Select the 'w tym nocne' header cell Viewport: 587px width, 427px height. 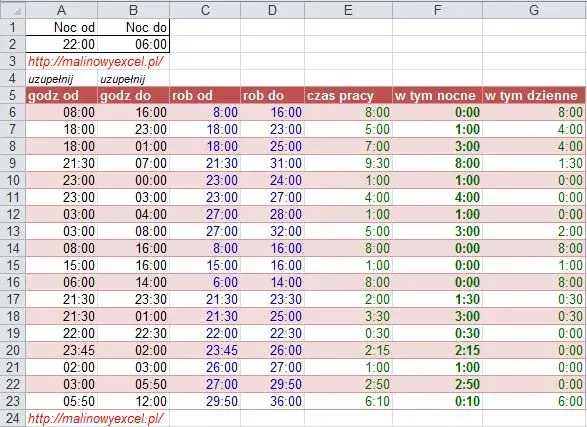pyautogui.click(x=437, y=95)
